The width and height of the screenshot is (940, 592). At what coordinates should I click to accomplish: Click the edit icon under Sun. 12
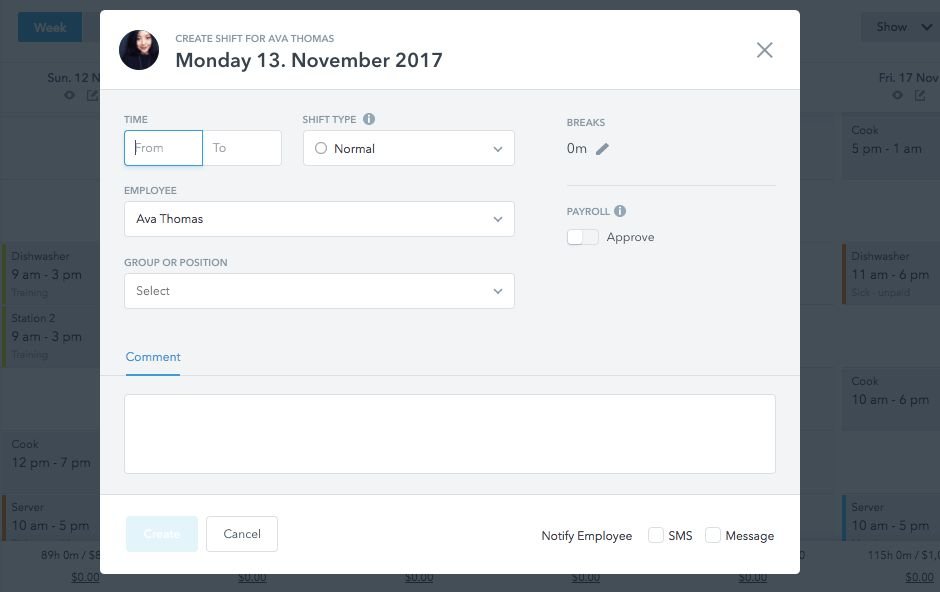coord(93,95)
